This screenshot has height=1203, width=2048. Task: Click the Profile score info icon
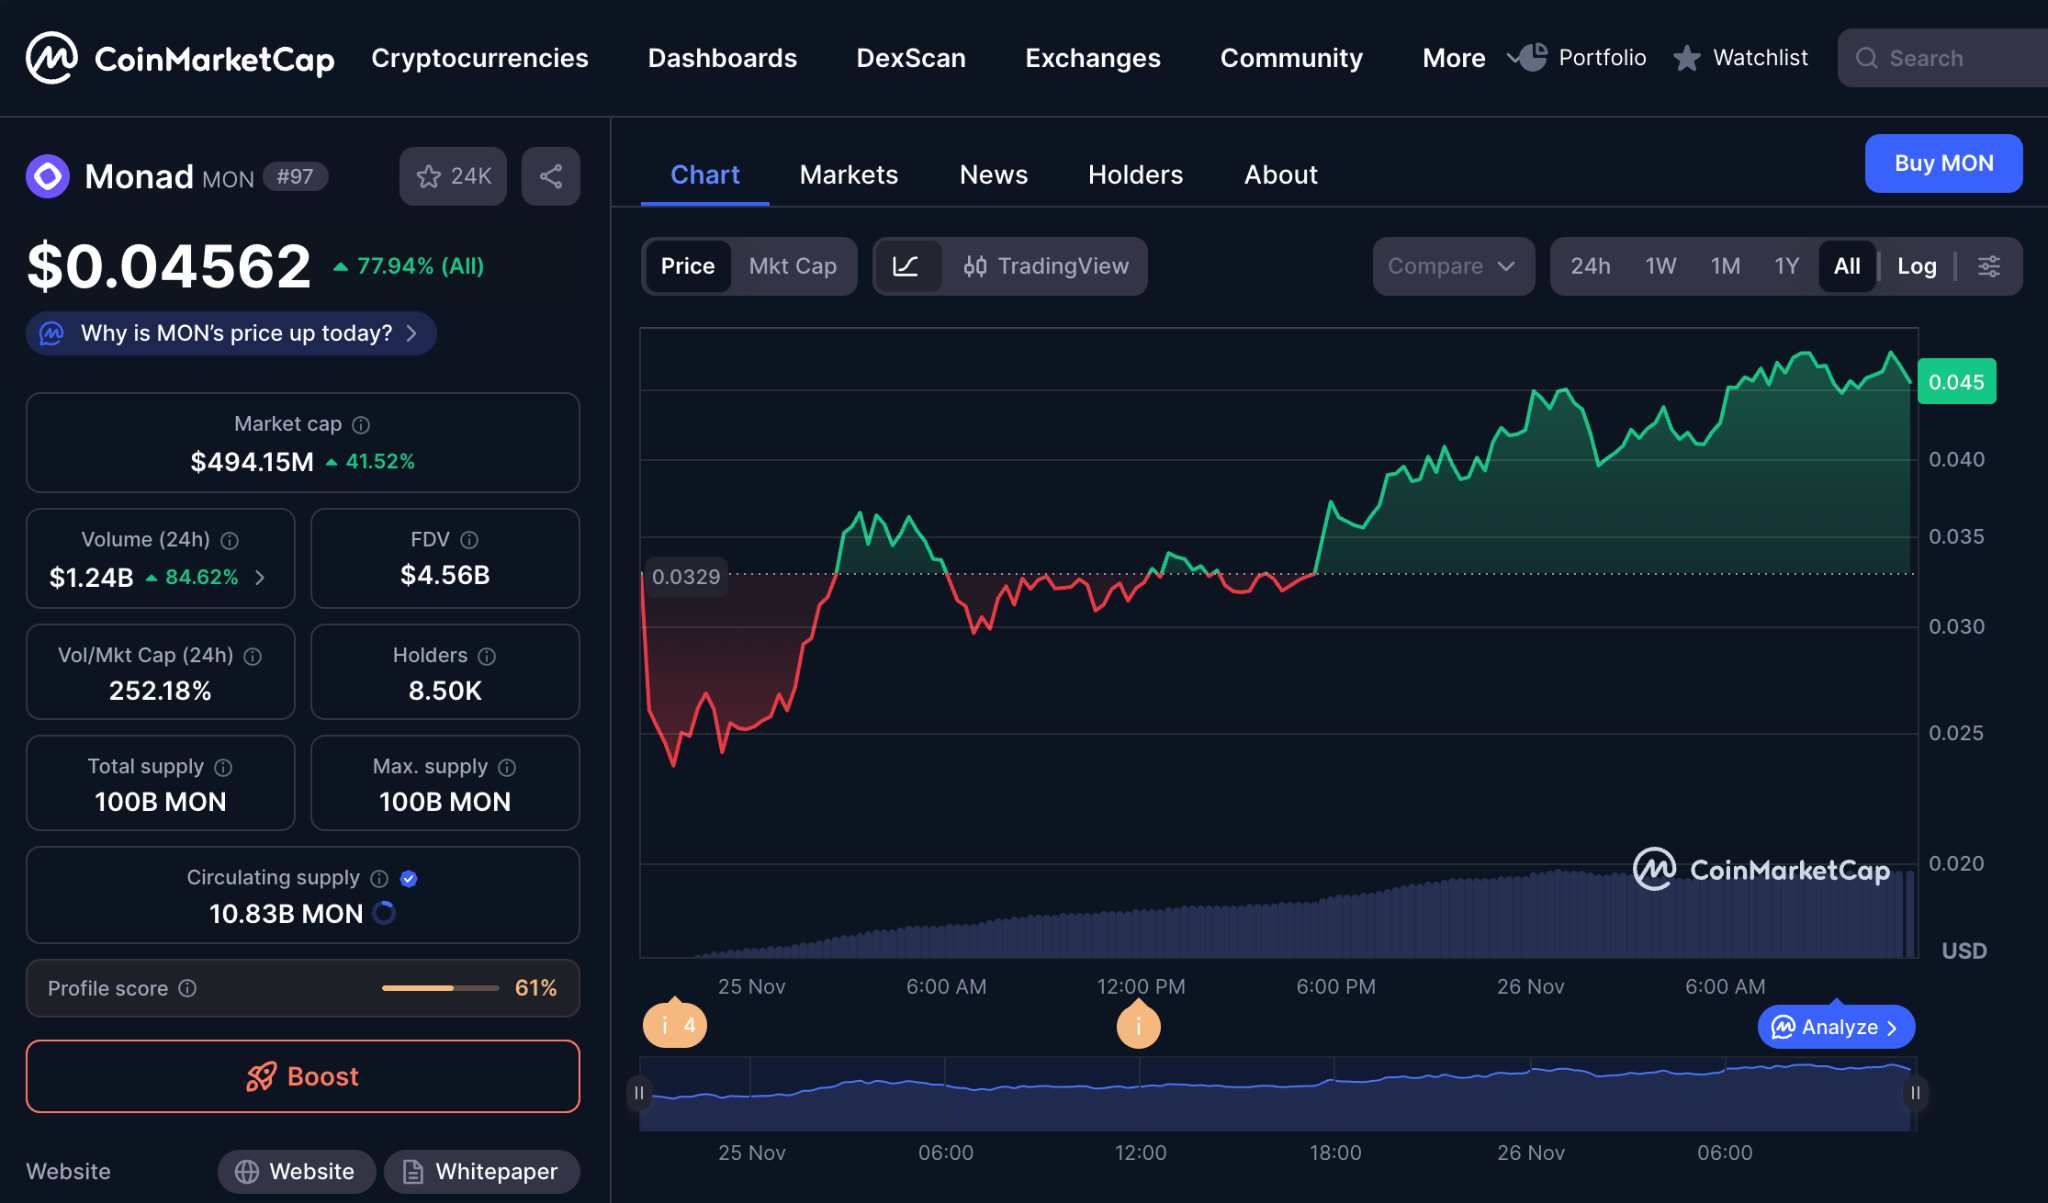pos(188,988)
